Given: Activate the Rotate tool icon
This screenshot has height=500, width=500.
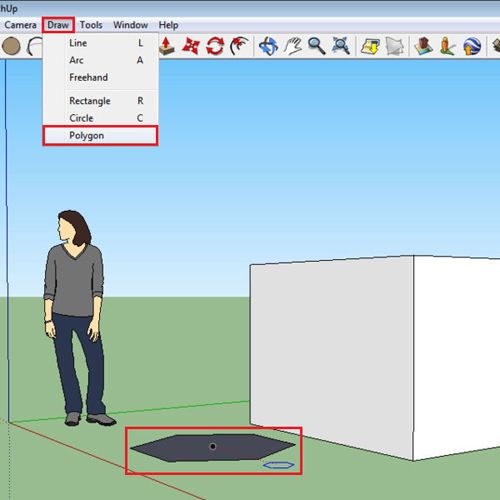Looking at the screenshot, I should [215, 46].
